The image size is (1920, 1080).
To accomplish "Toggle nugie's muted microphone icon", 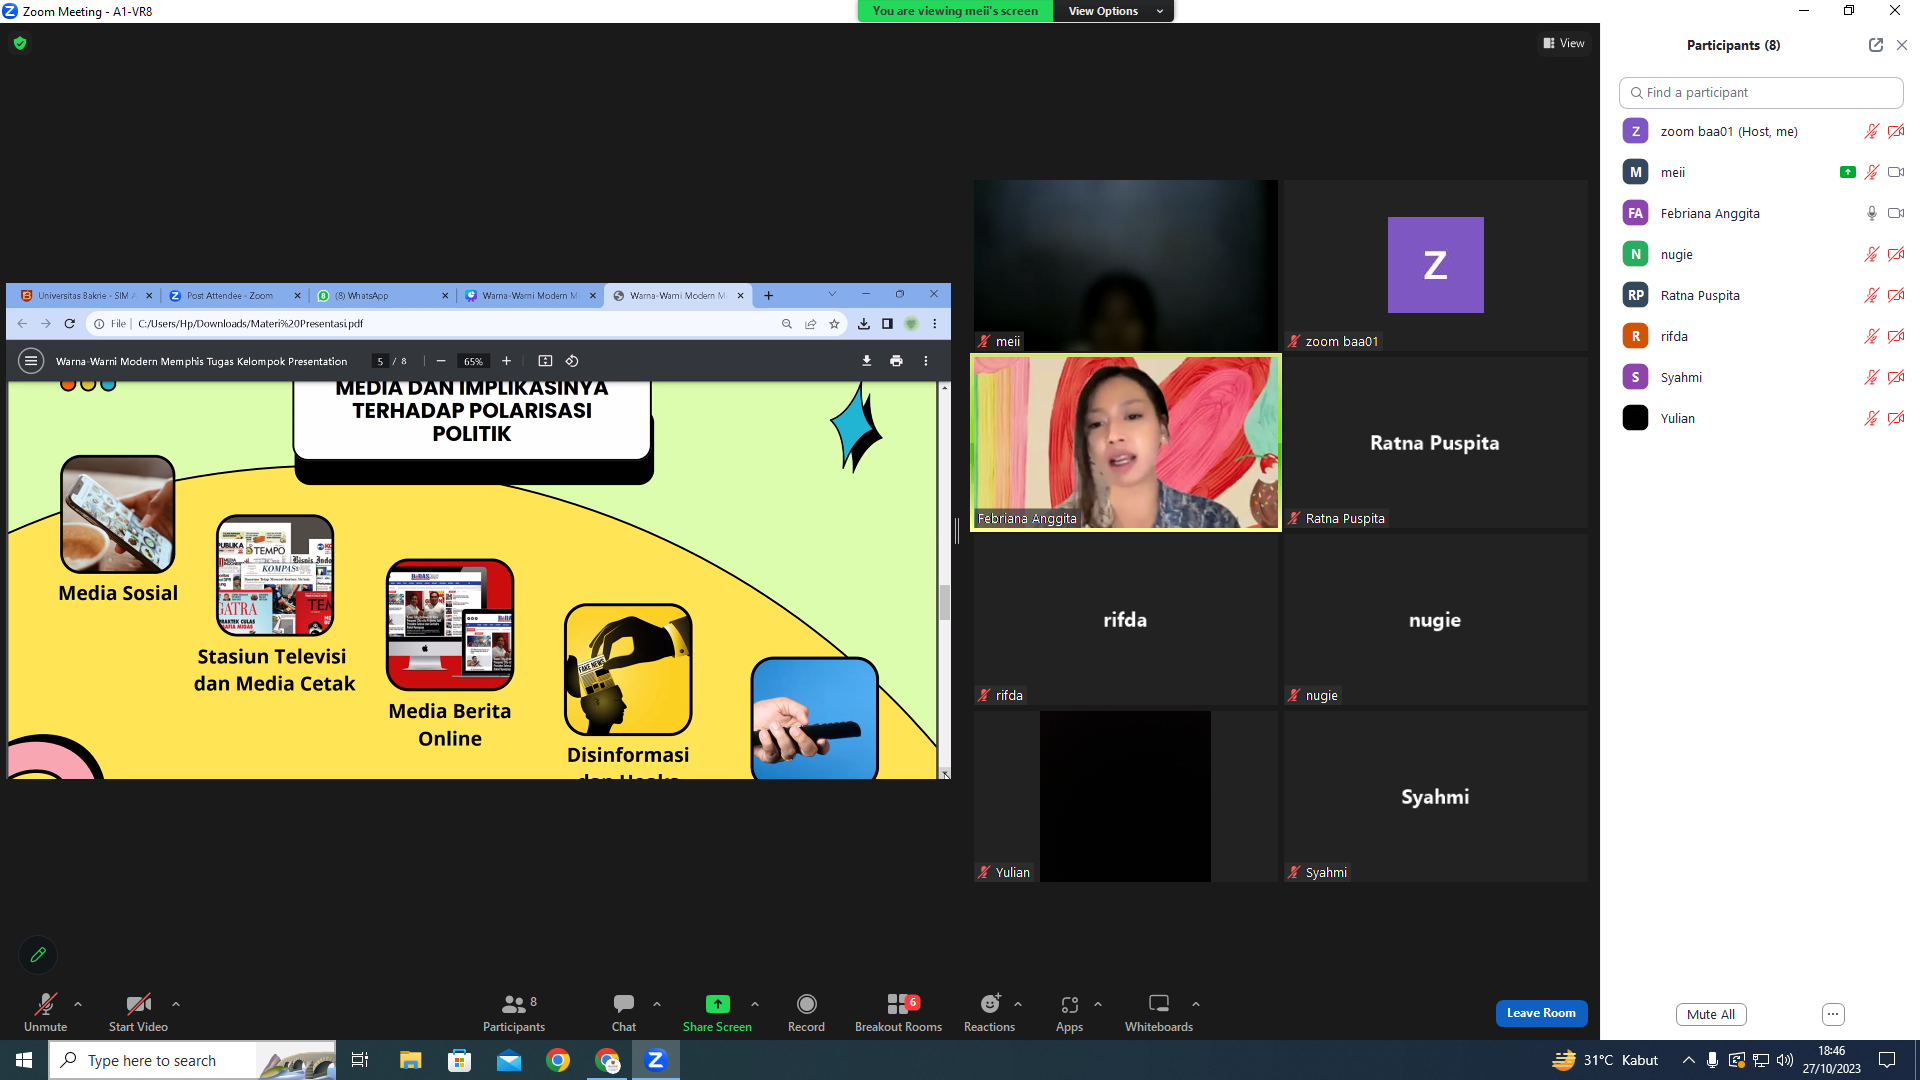I will pos(1871,254).
